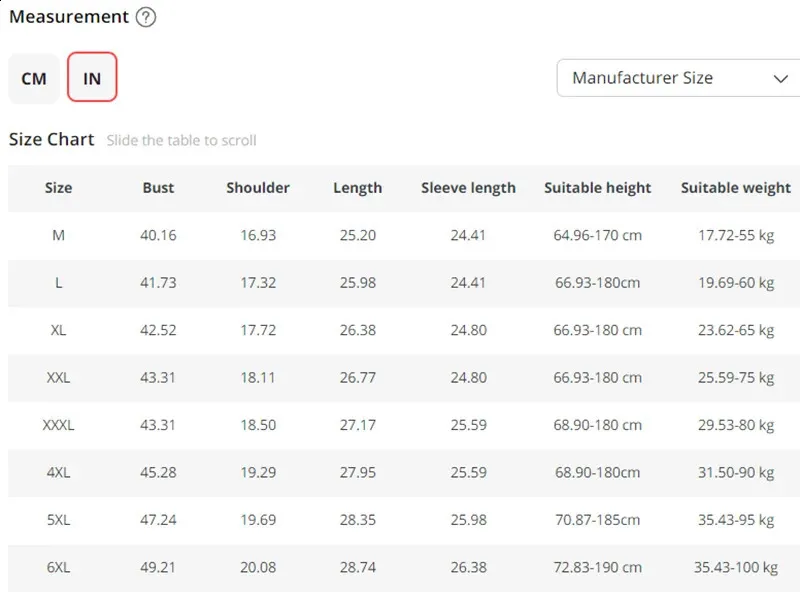Pick the 5XL size row label
The image size is (800, 594).
pos(59,520)
